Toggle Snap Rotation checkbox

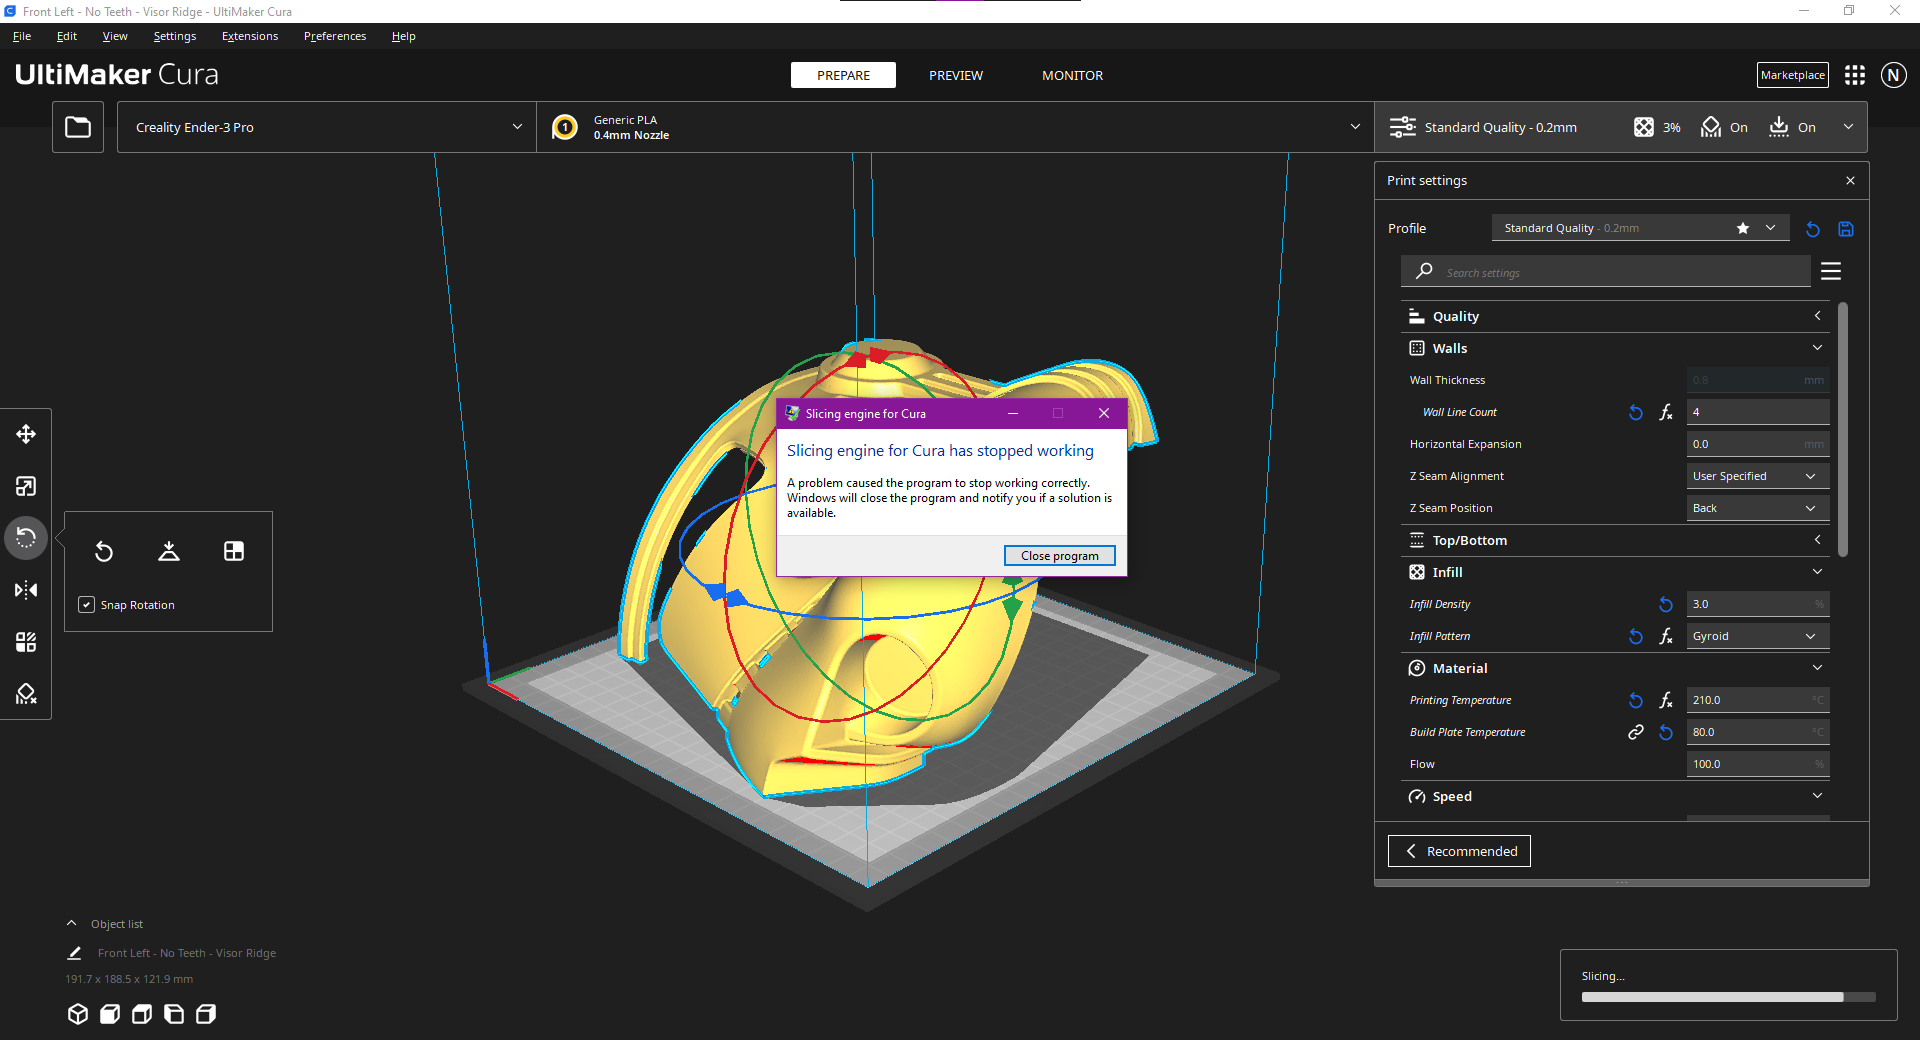point(87,605)
